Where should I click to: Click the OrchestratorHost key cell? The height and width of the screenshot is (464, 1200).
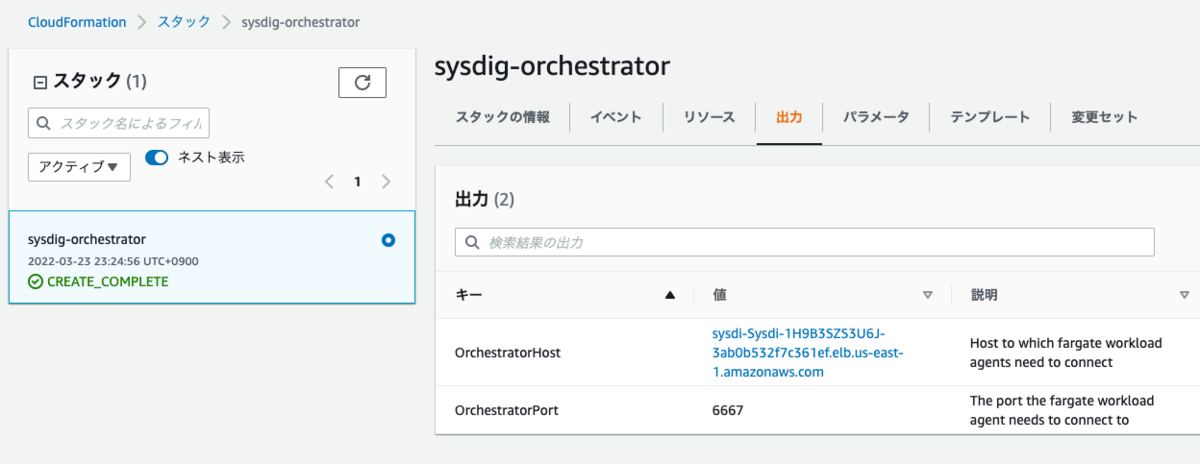pos(507,352)
